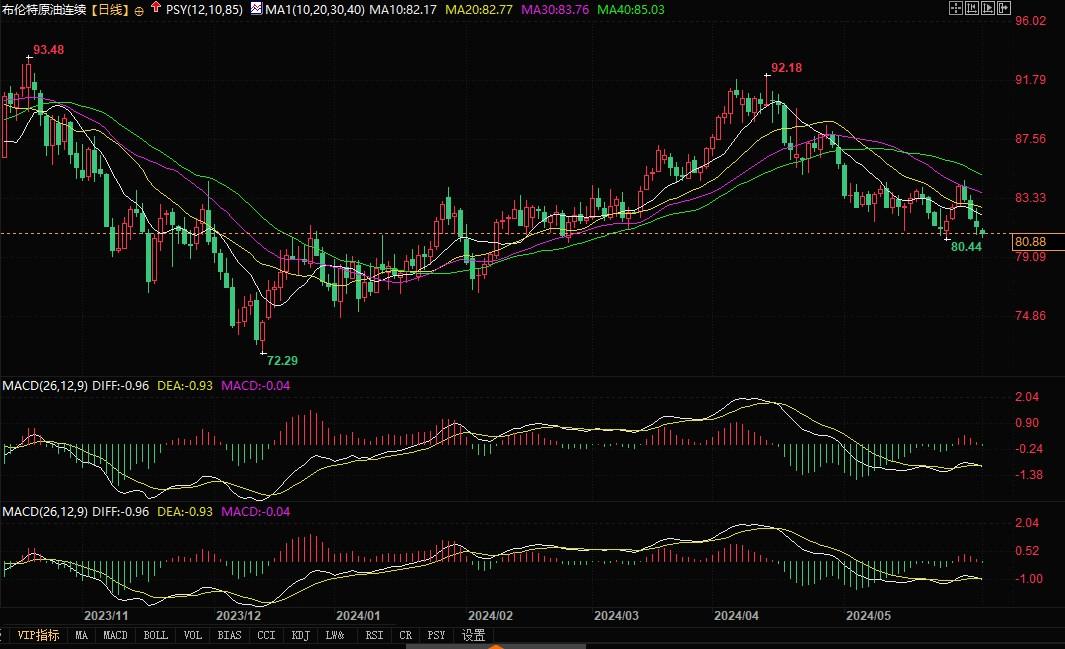Click the crosshair cursor icon at top right
The height and width of the screenshot is (649, 1065).
954,8
